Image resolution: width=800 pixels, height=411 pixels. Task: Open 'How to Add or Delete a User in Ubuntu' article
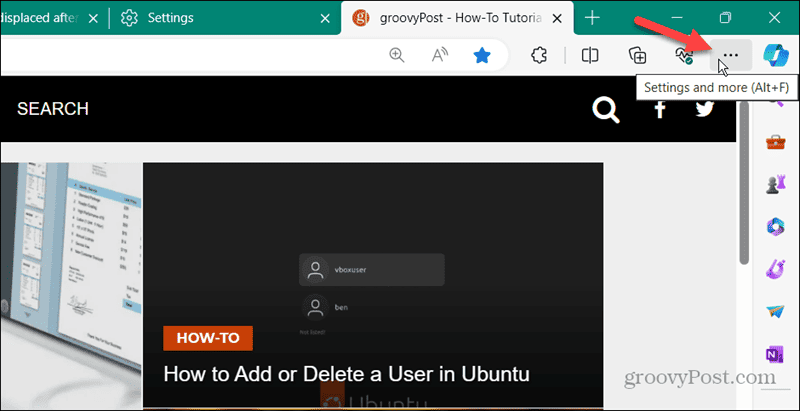tap(346, 374)
